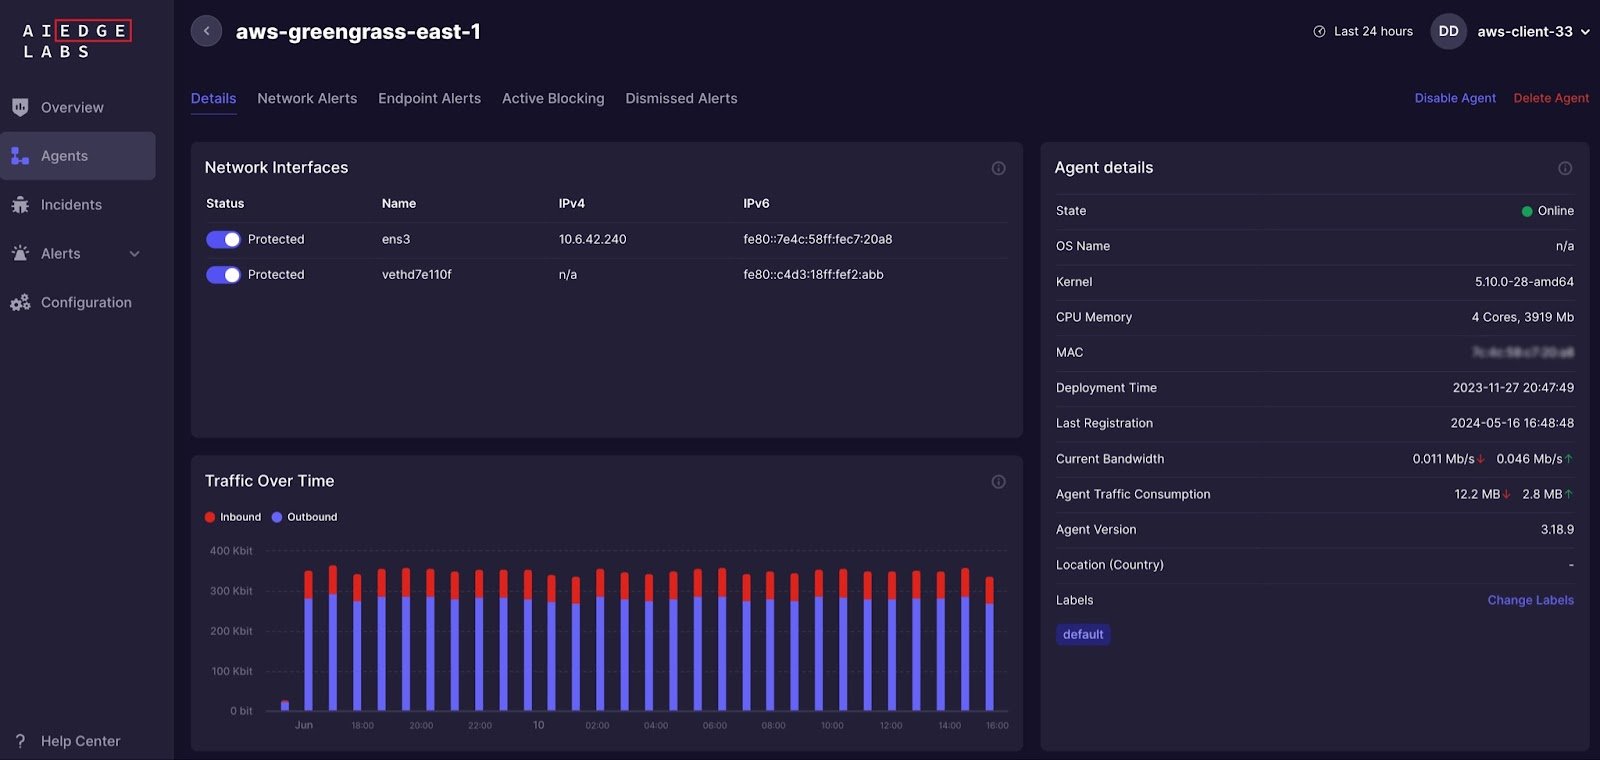This screenshot has height=760, width=1600.
Task: Switch to the Active Blocking tab
Action: 553,98
